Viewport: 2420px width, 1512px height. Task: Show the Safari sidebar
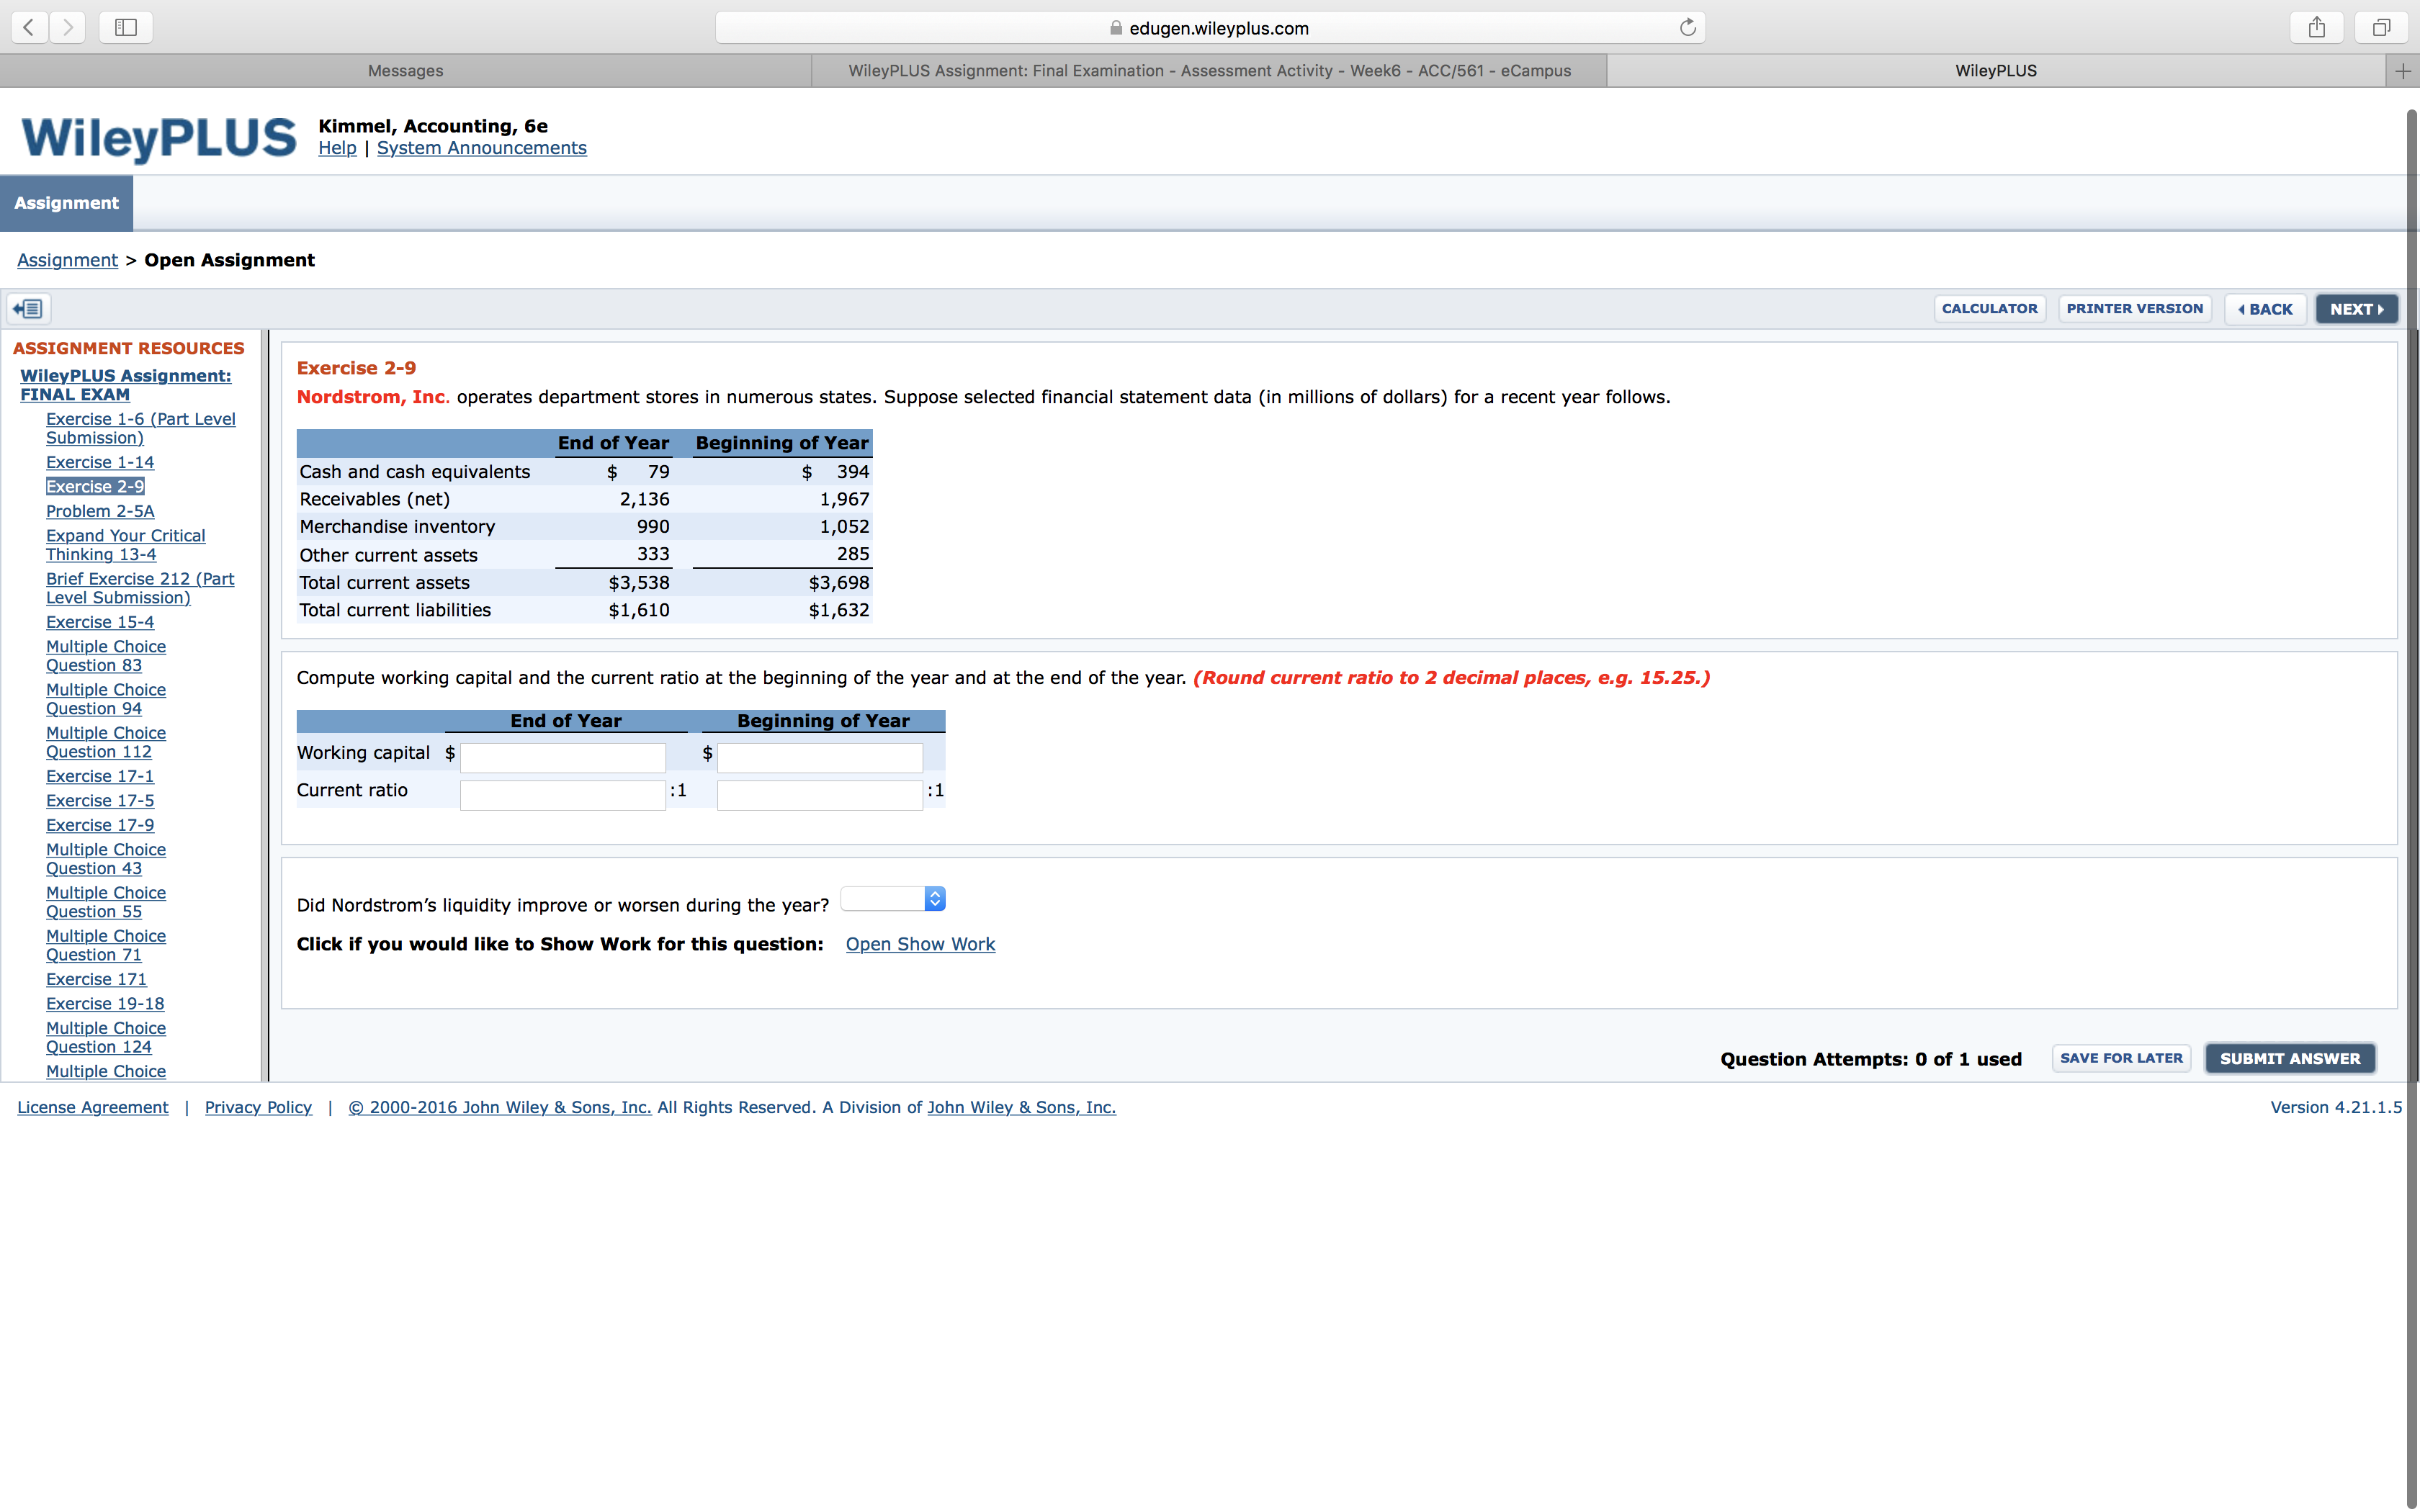126,27
